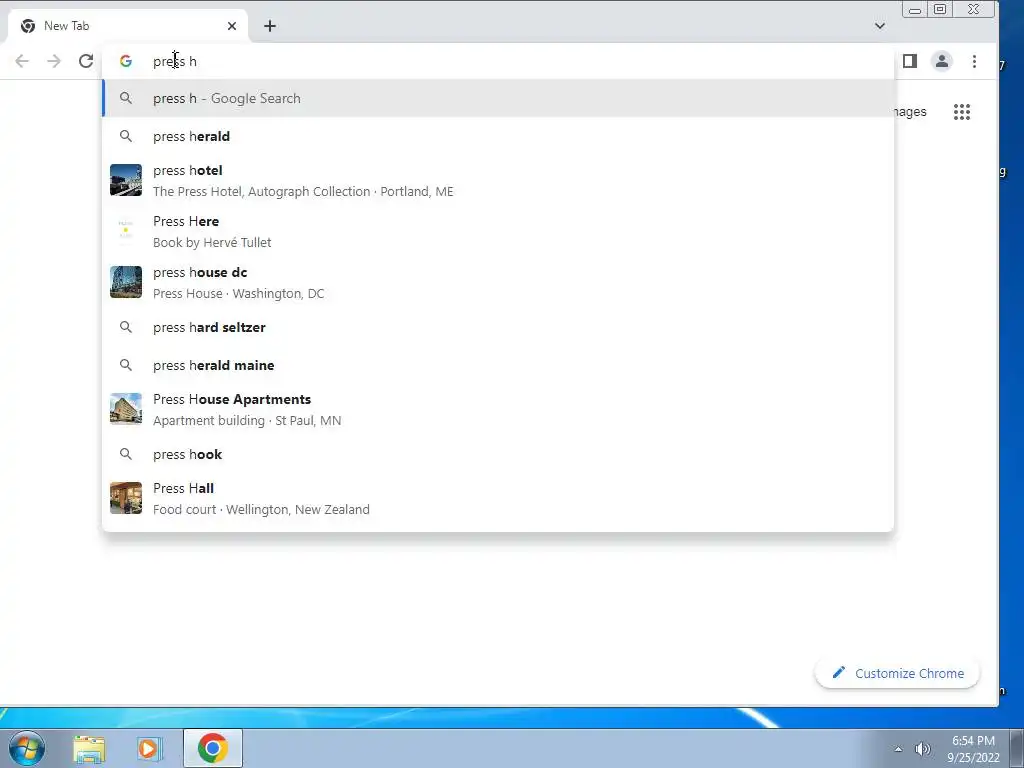Select the New Tab tab
This screenshot has height=768, width=1024.
tap(128, 26)
